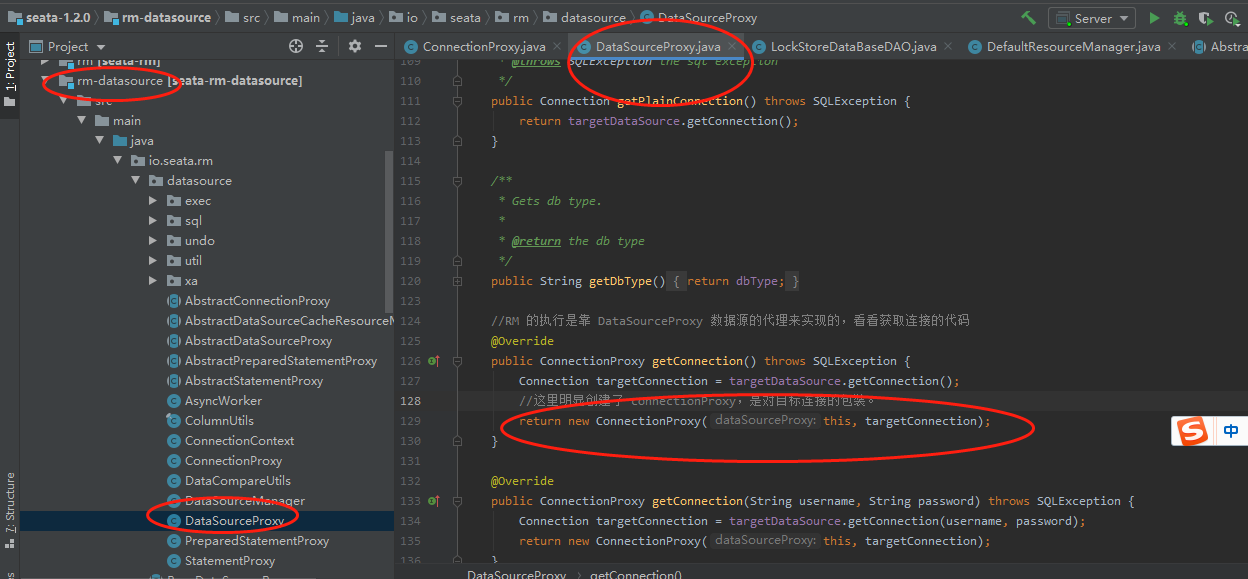Click getConnection() in bottom editor breadcrumb

click(x=636, y=574)
